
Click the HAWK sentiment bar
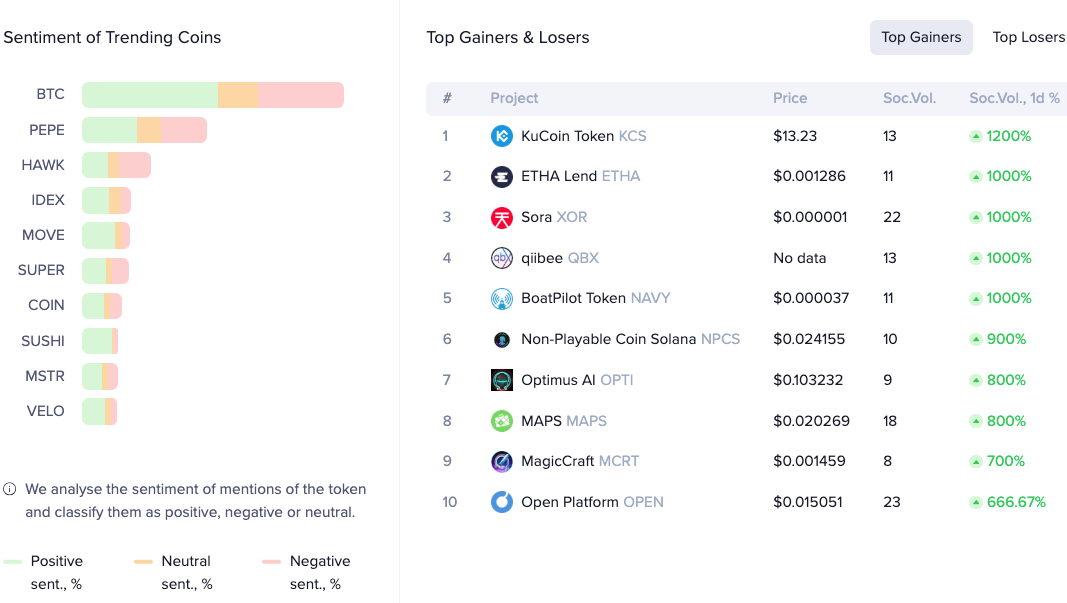[116, 165]
